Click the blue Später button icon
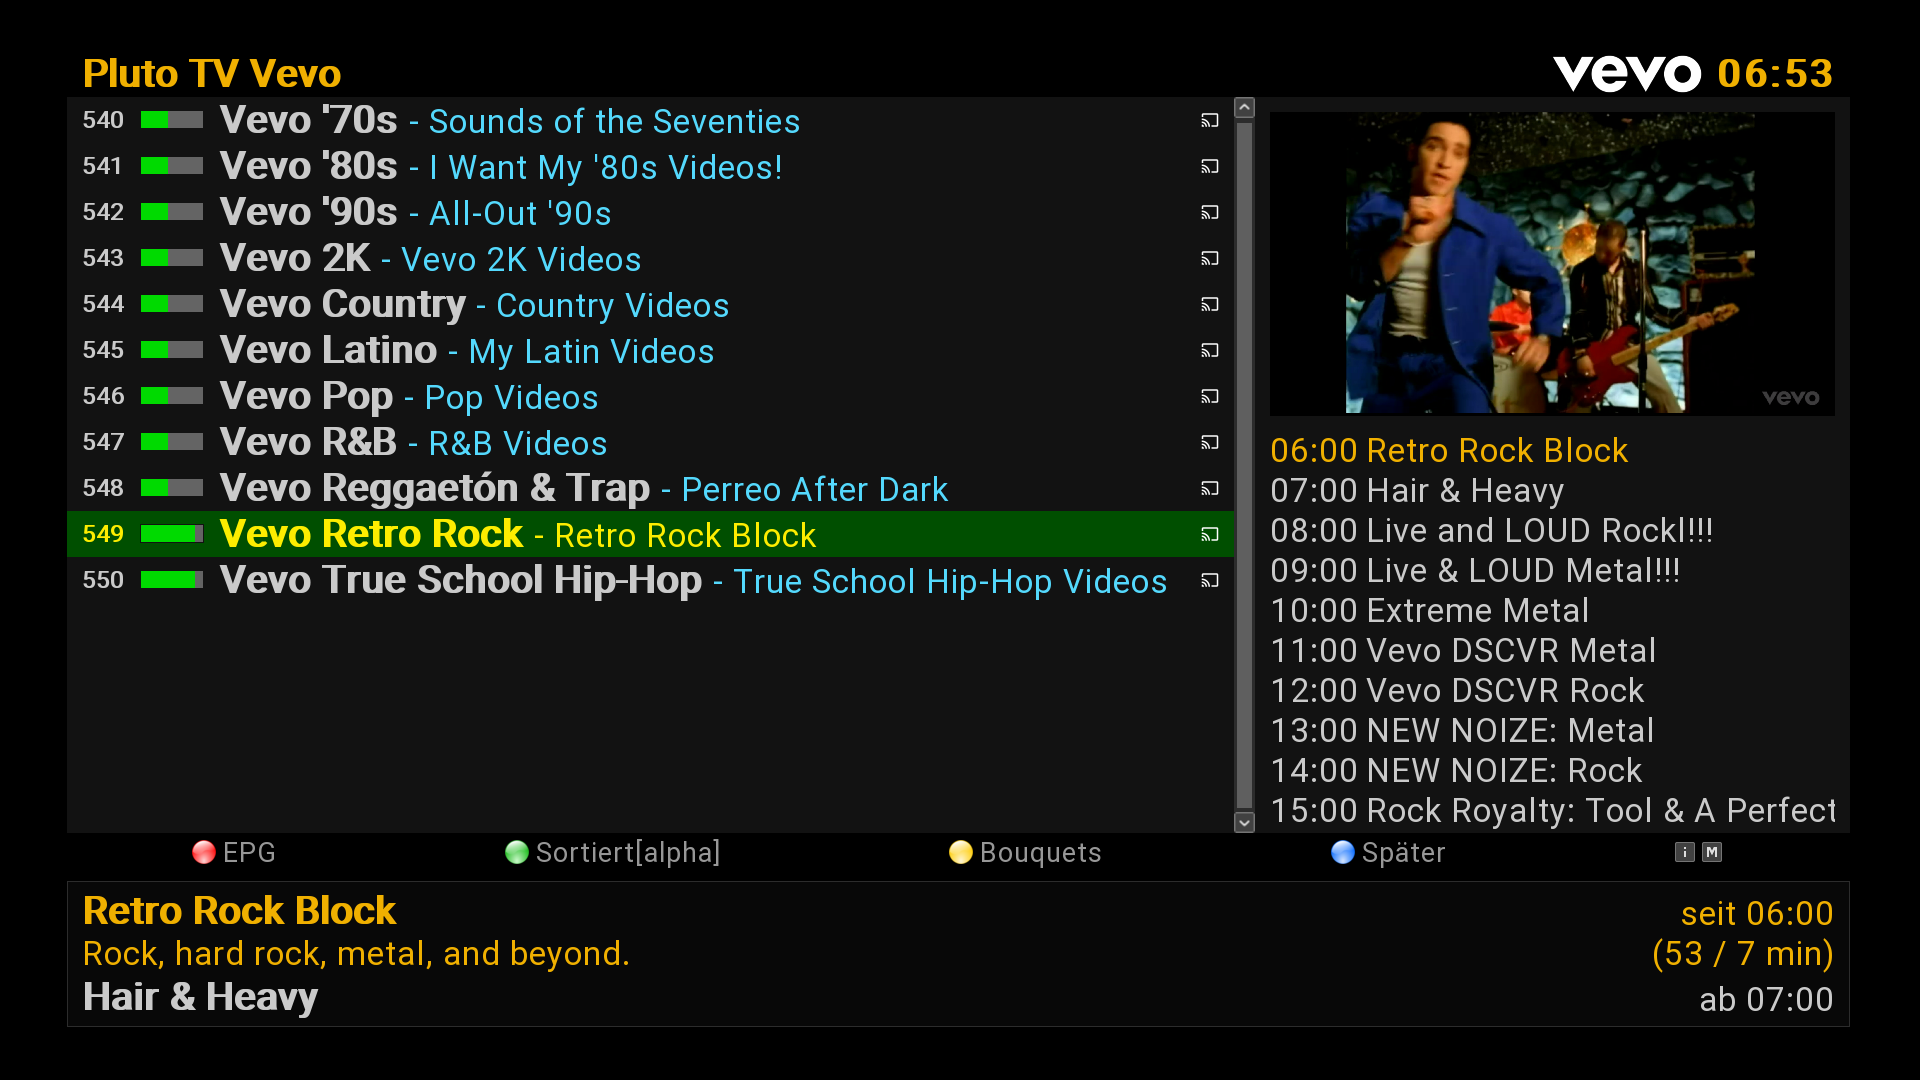 [x=1343, y=852]
